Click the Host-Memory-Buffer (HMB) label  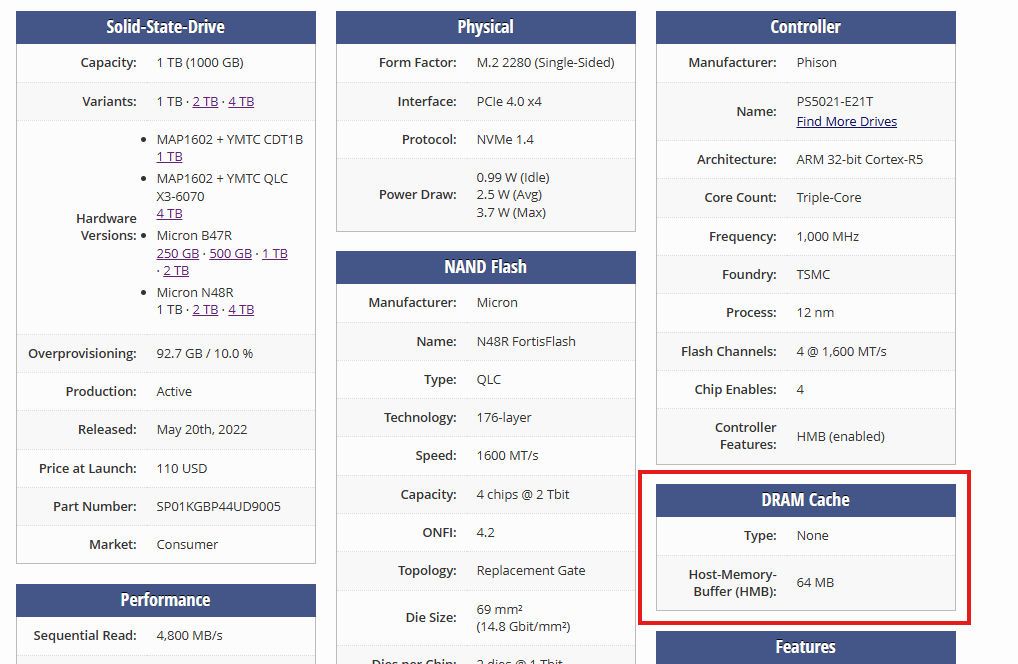click(x=732, y=583)
